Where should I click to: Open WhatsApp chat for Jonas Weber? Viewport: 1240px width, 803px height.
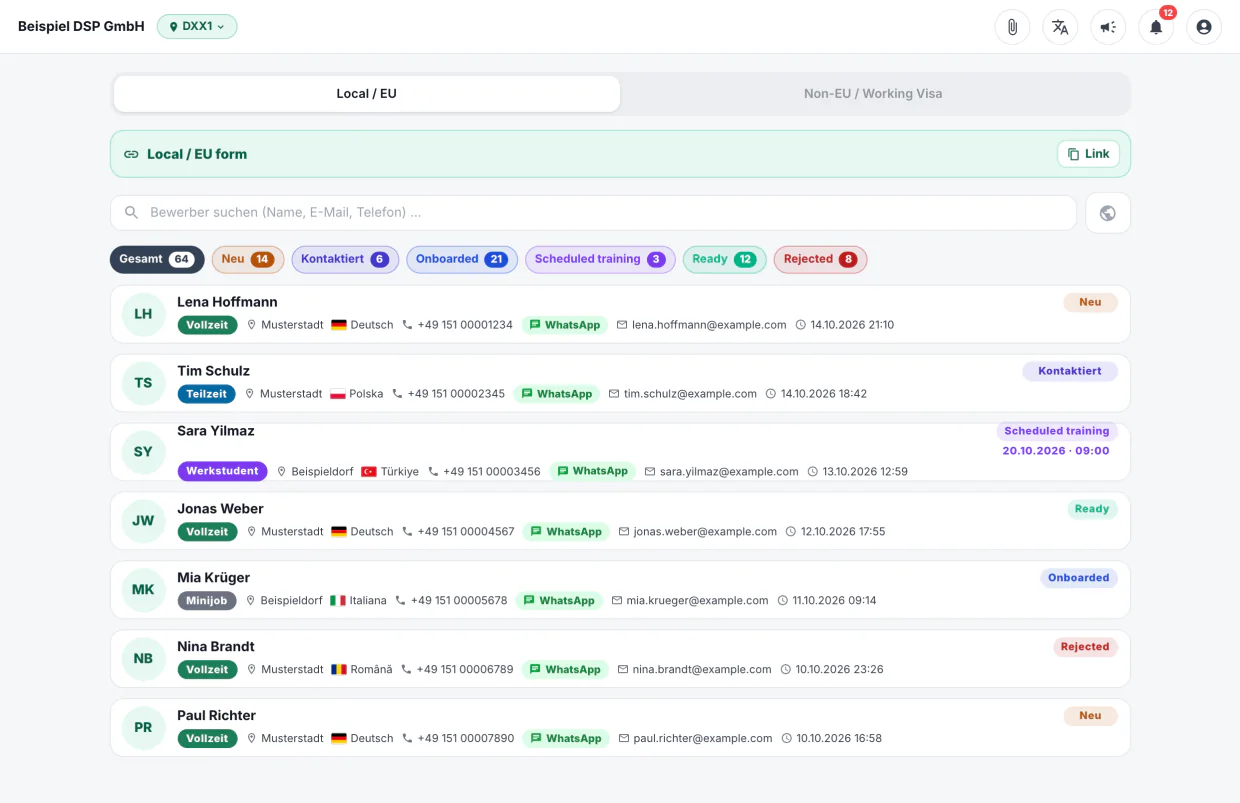point(566,532)
